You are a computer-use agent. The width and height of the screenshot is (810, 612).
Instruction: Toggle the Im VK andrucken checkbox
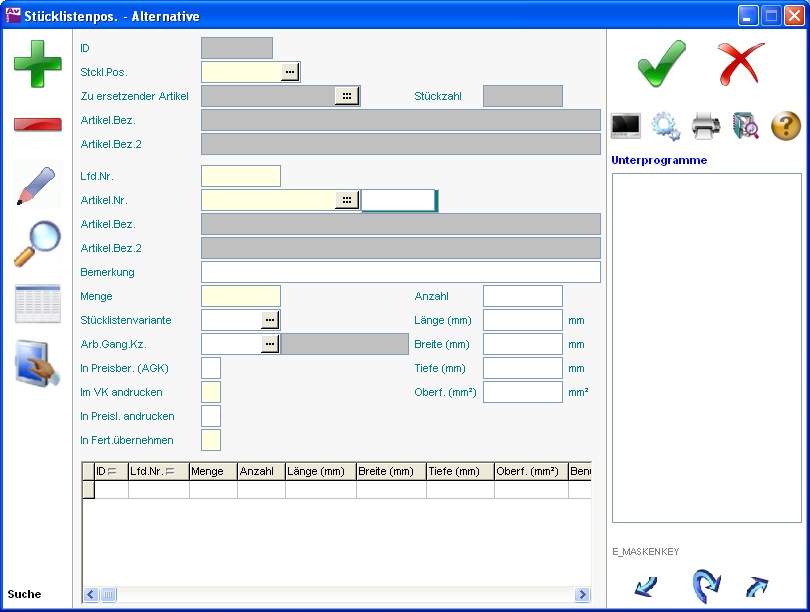[x=211, y=392]
